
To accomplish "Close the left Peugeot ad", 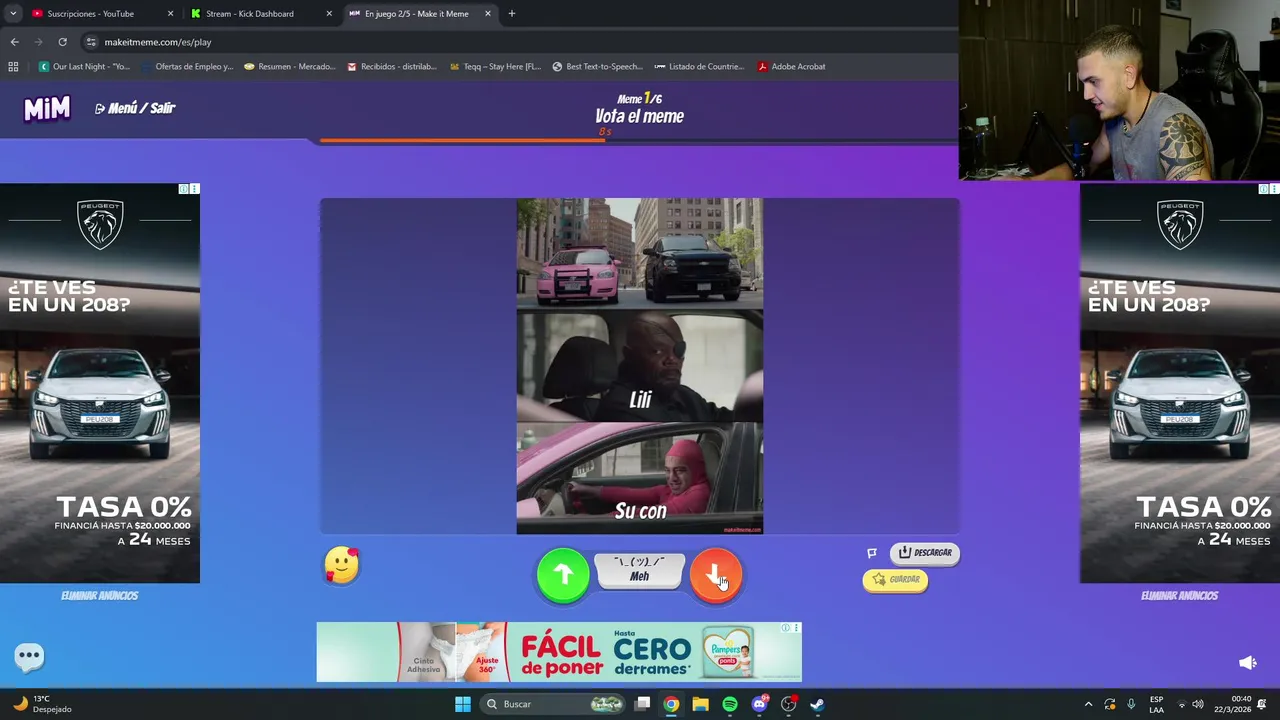I will click(194, 189).
